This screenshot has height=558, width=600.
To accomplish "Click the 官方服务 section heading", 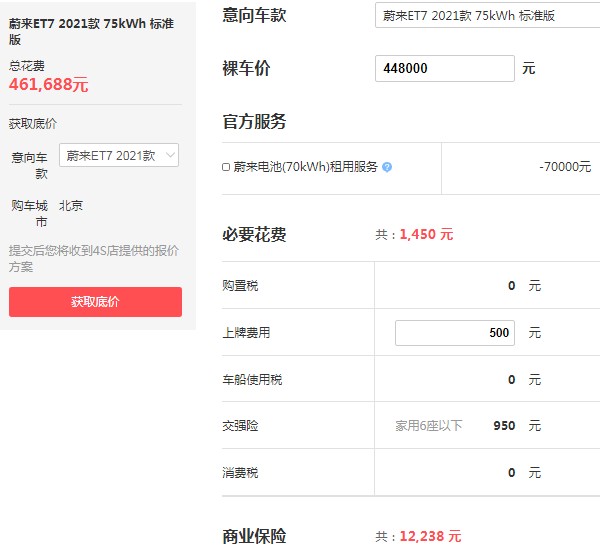I will click(x=254, y=121).
